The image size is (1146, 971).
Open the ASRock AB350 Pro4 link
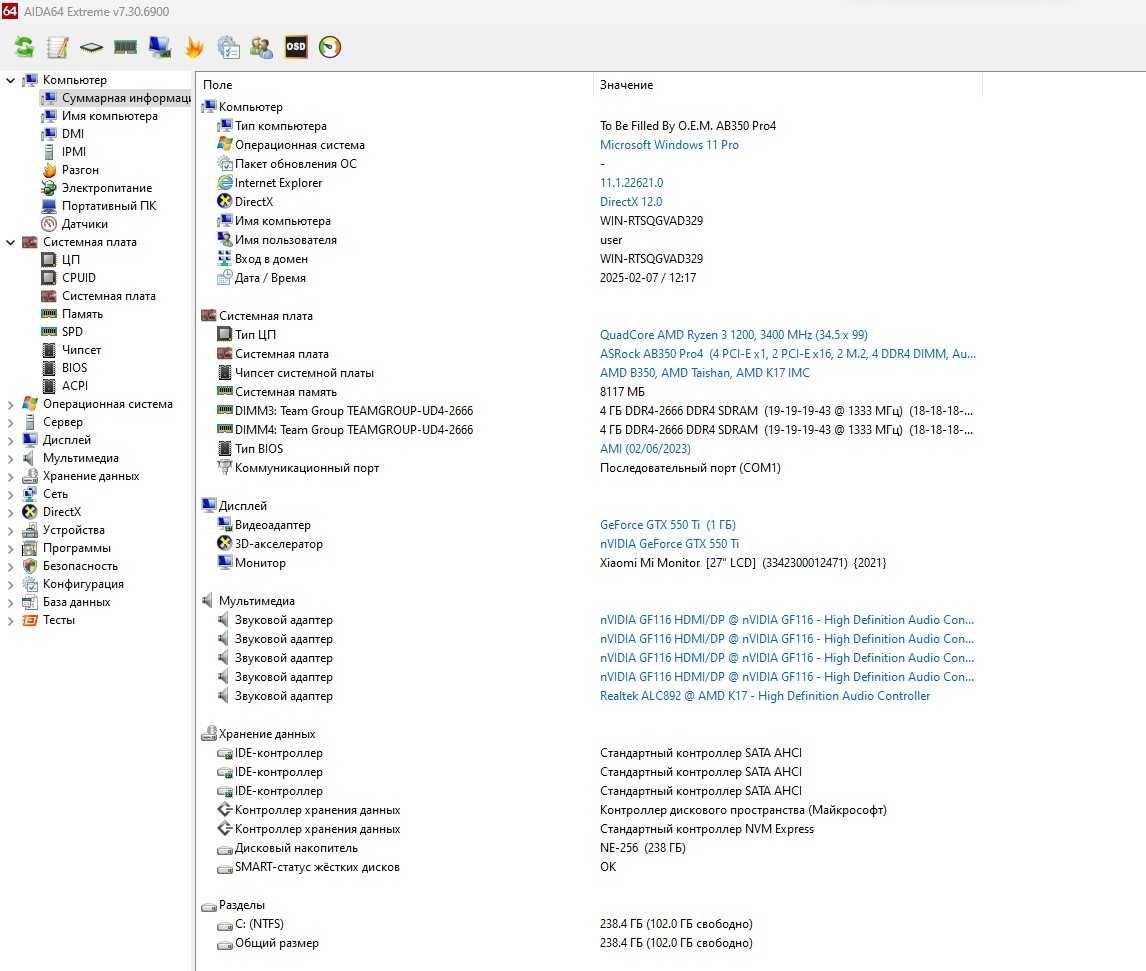tap(787, 354)
